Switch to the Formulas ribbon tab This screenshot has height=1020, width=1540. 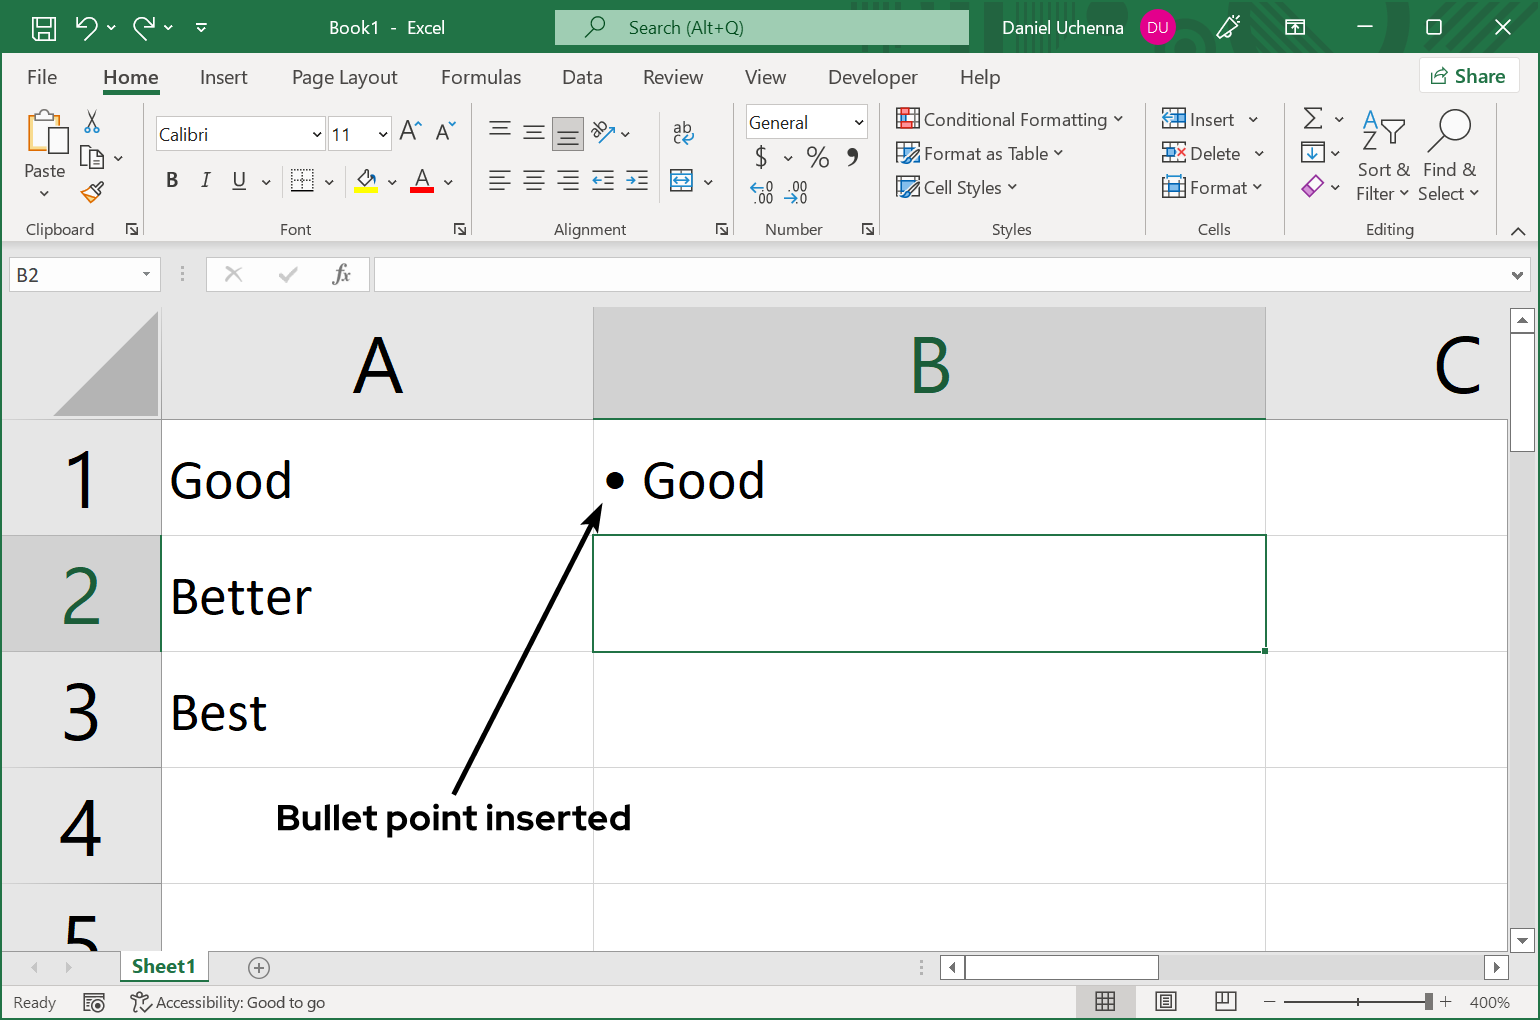[x=480, y=77]
